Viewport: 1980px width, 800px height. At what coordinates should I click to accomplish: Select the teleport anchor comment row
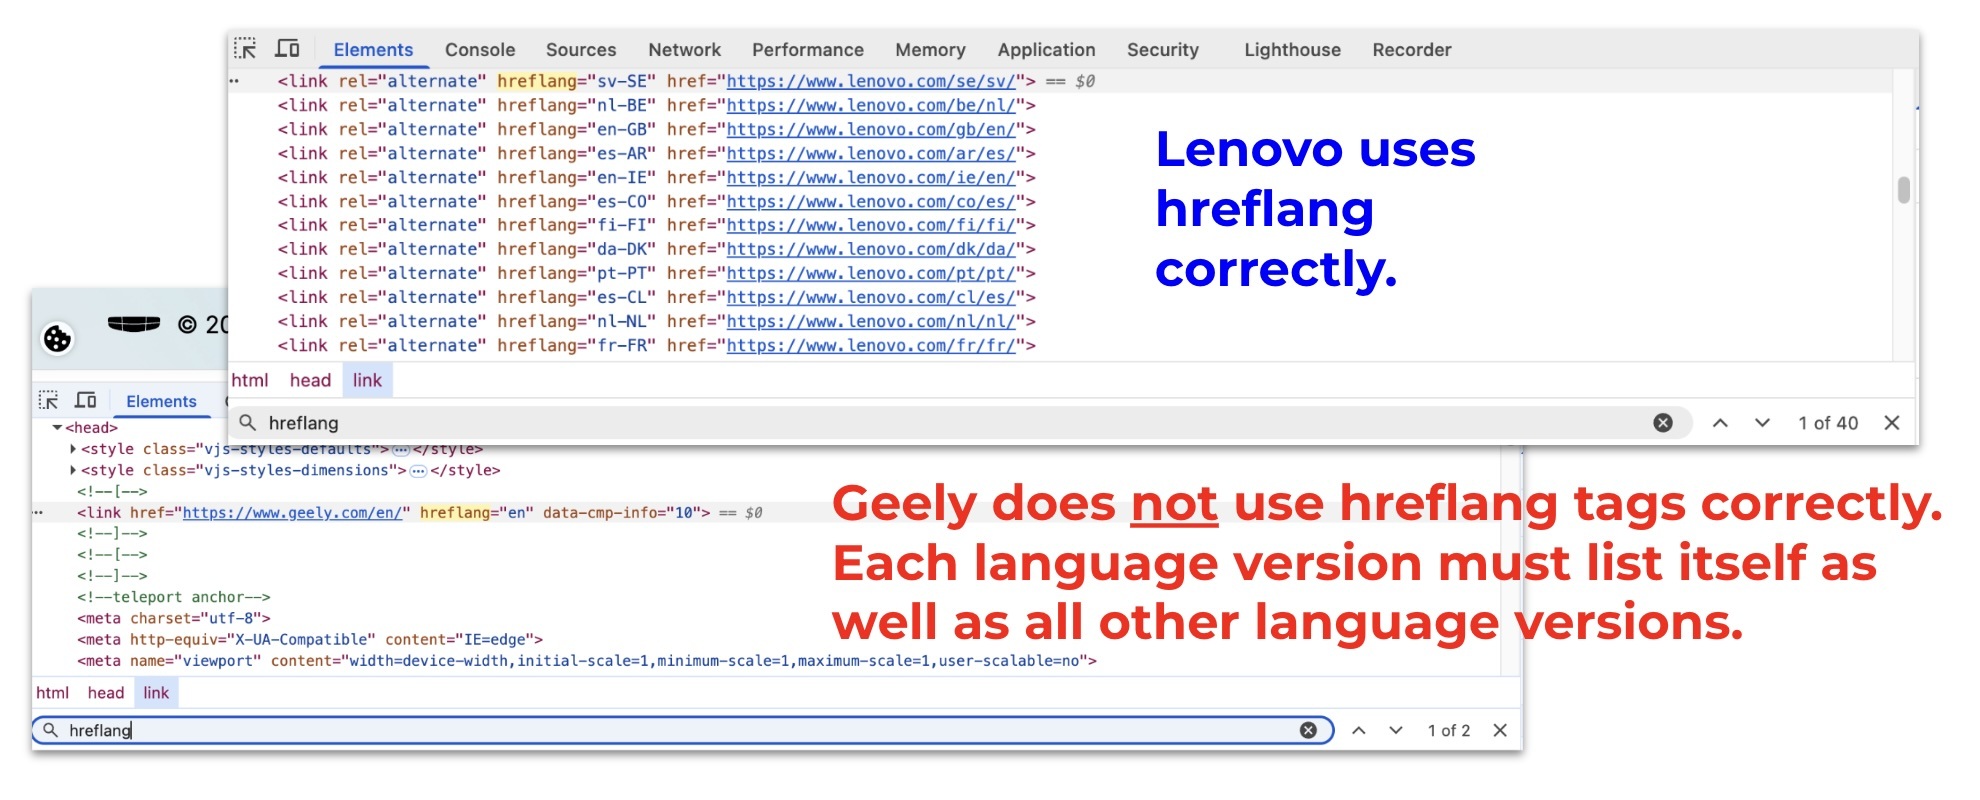tap(174, 597)
